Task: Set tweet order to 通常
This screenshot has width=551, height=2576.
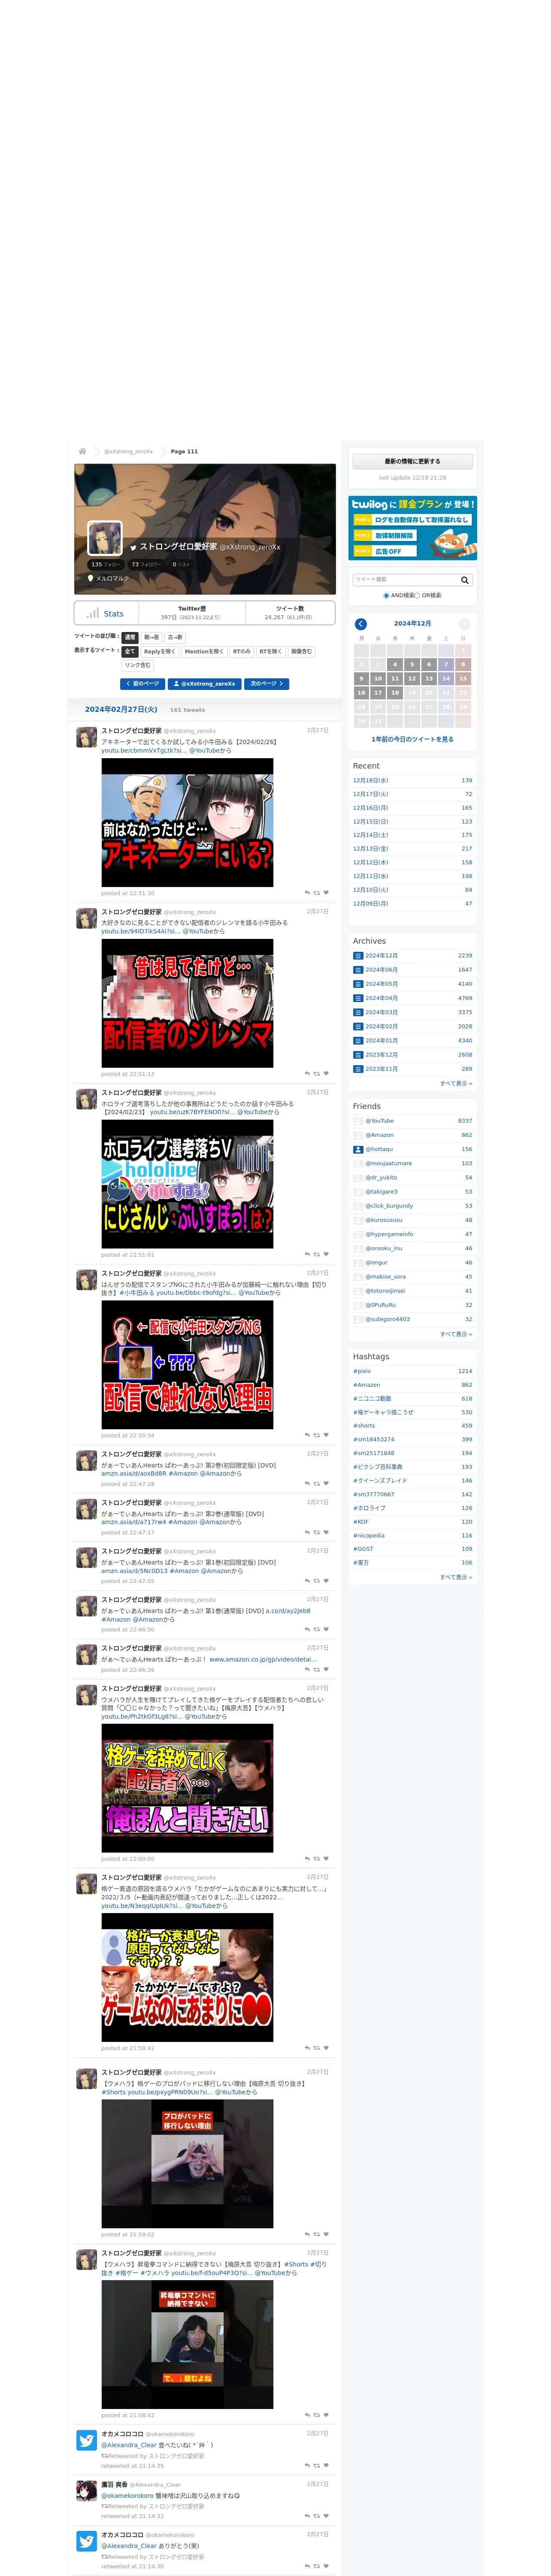Action: tap(130, 637)
